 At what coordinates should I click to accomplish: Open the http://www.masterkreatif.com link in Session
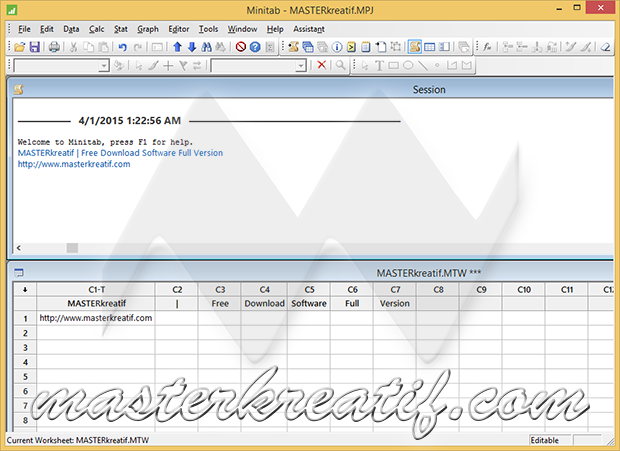click(74, 164)
